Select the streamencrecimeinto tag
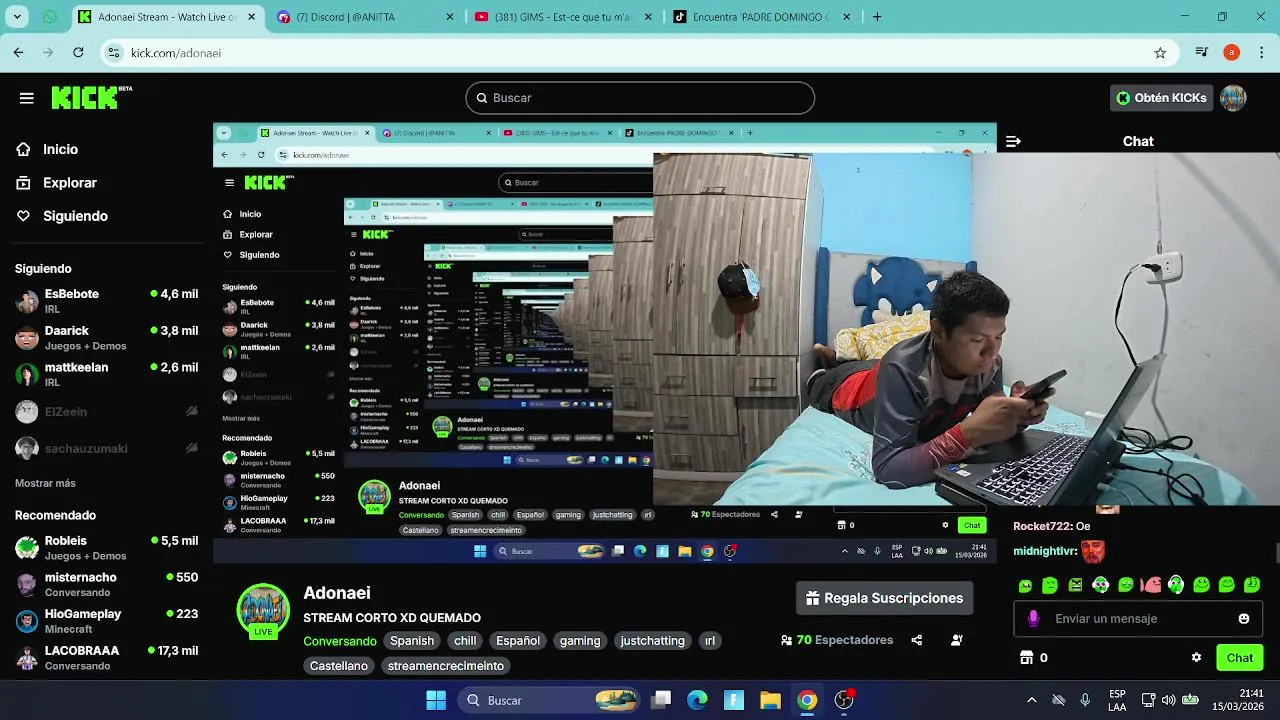This screenshot has width=1280, height=720. coord(446,666)
